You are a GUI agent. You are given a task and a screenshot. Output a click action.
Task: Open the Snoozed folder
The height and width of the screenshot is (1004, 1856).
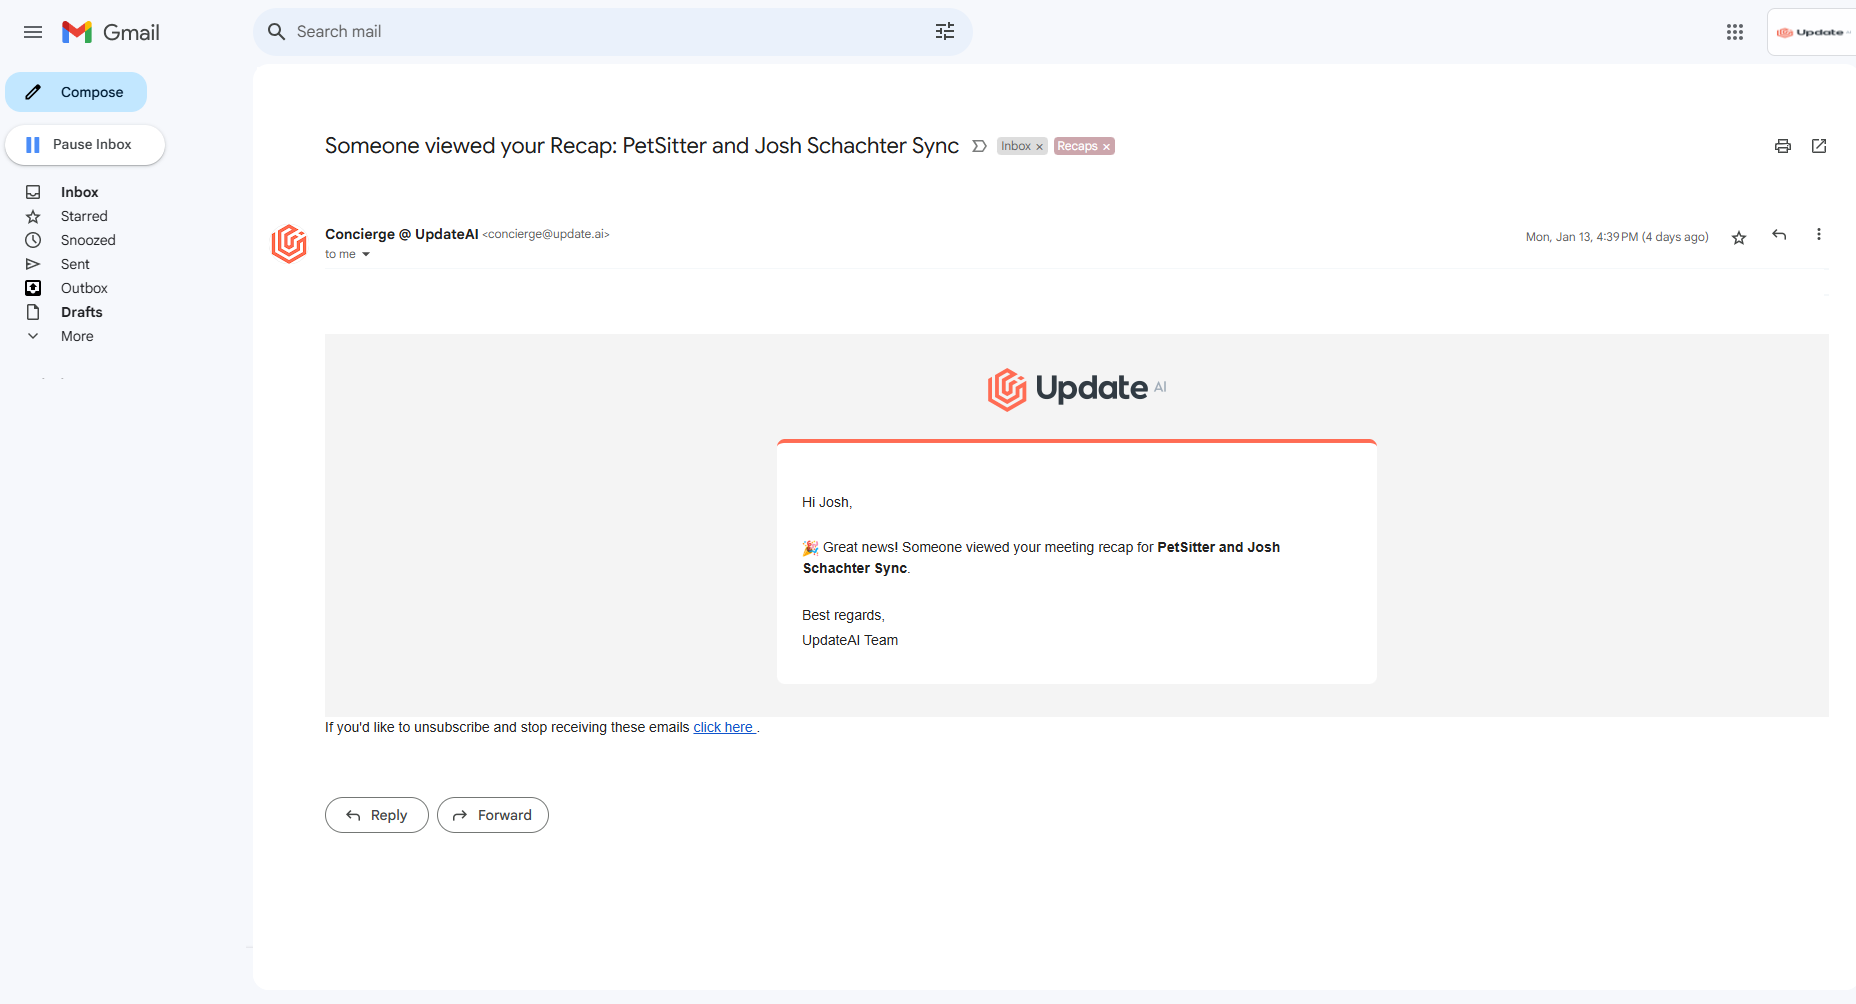(x=88, y=240)
